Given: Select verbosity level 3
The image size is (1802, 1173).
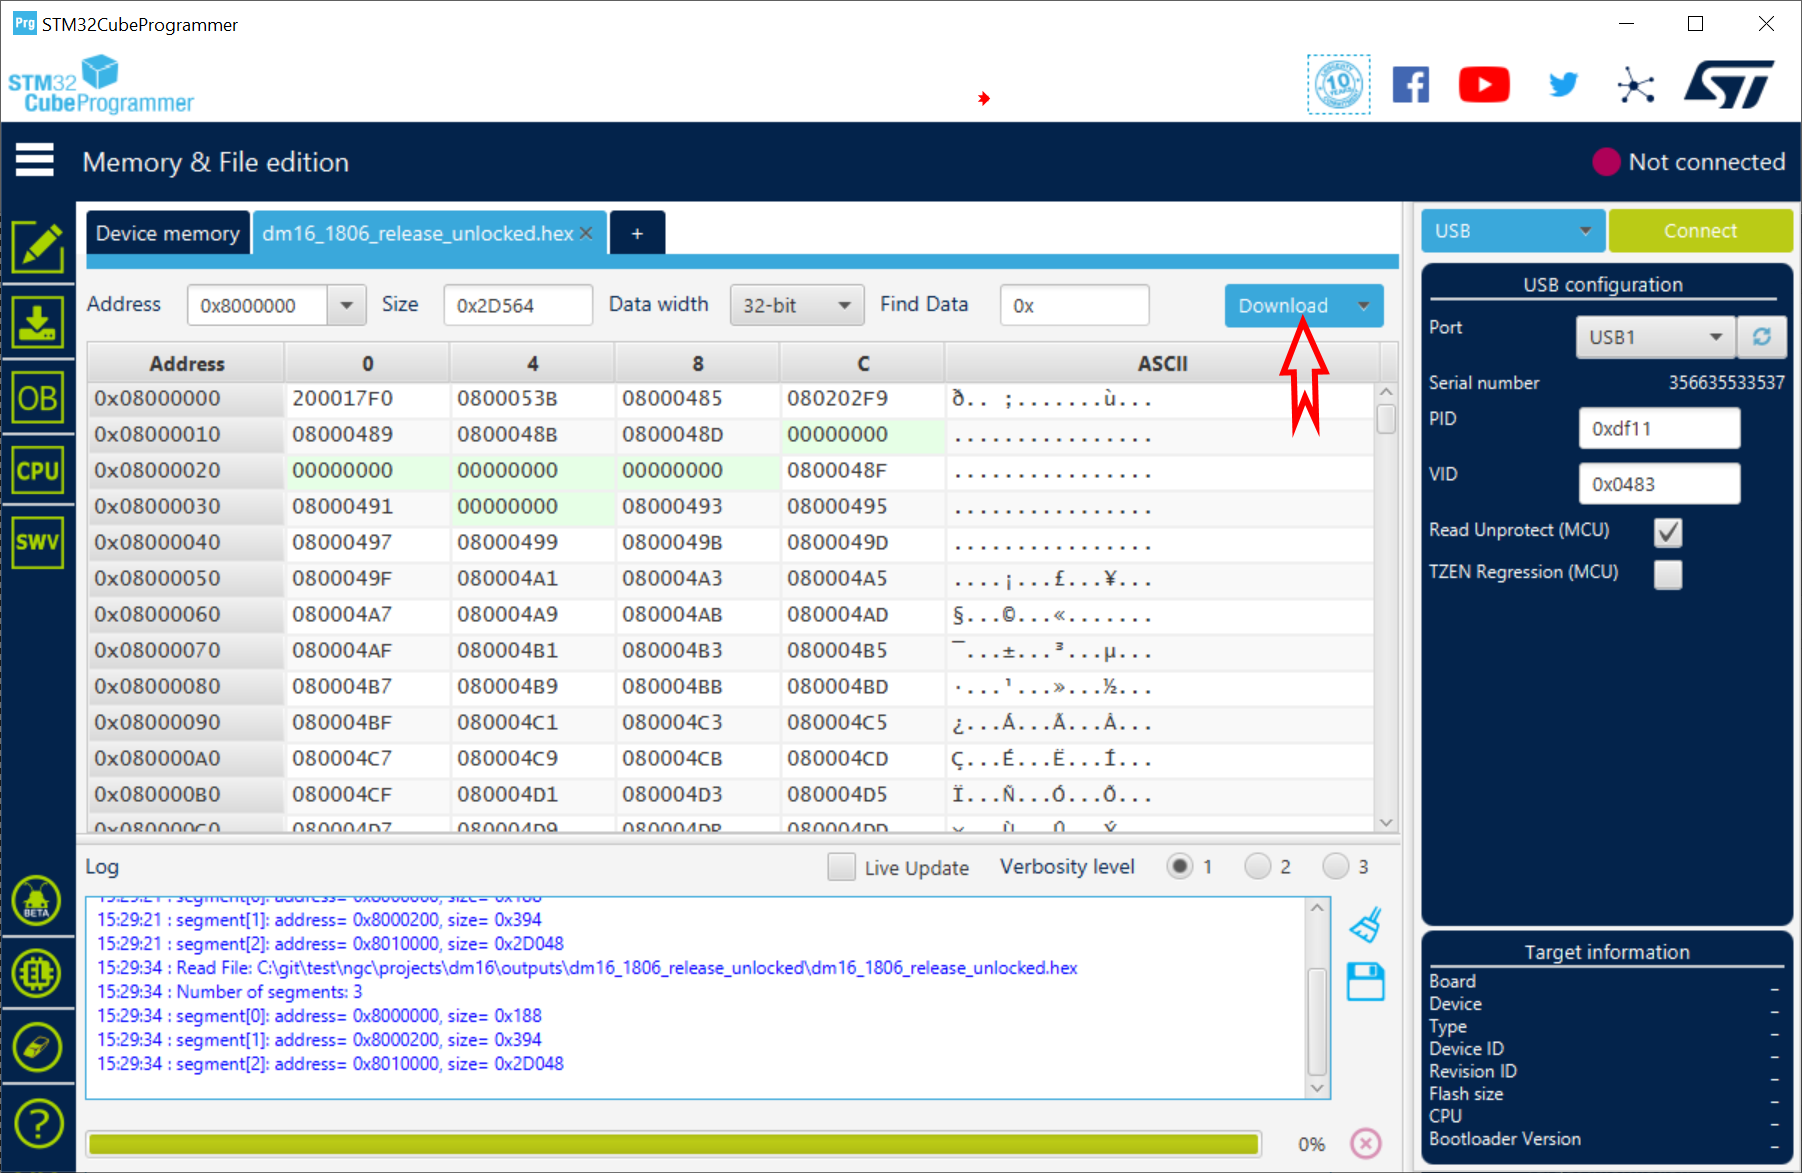Looking at the screenshot, I should [x=1335, y=866].
